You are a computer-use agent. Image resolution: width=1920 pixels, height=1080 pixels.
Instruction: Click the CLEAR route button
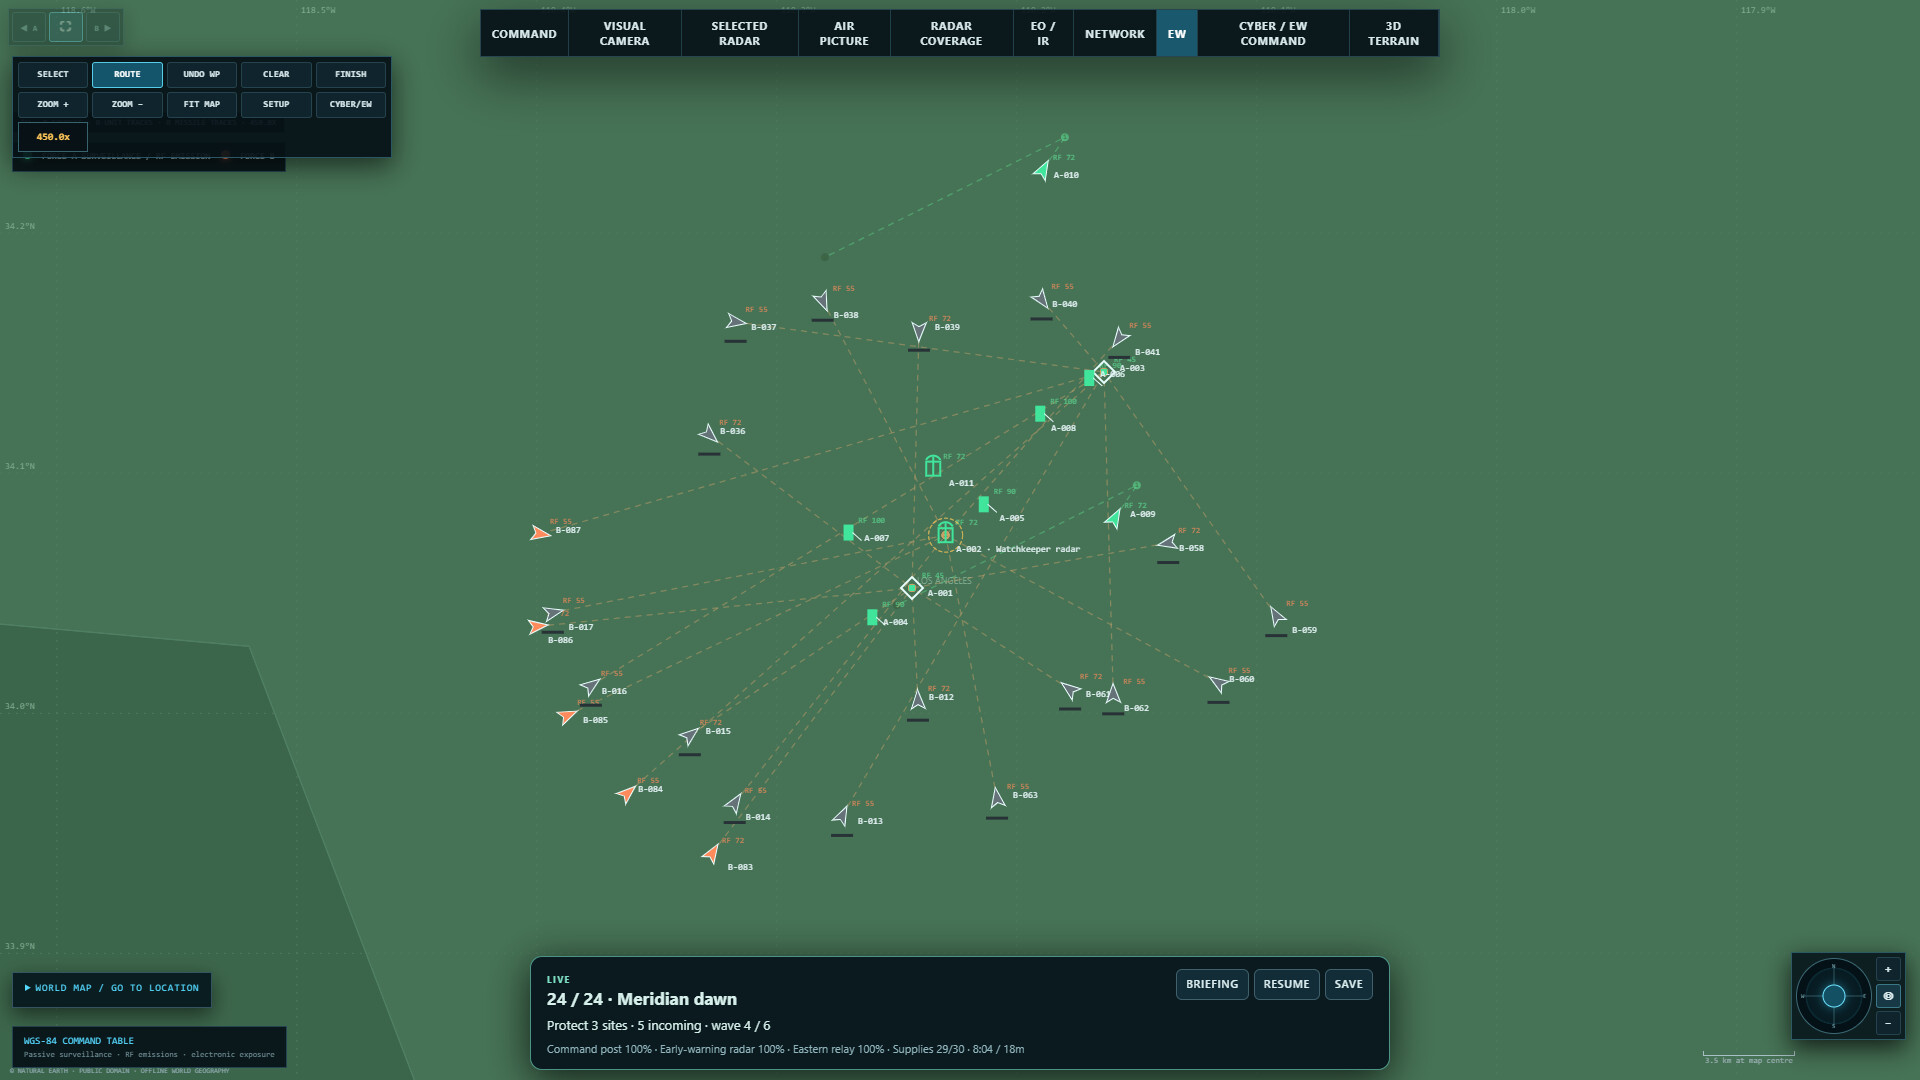pos(276,75)
